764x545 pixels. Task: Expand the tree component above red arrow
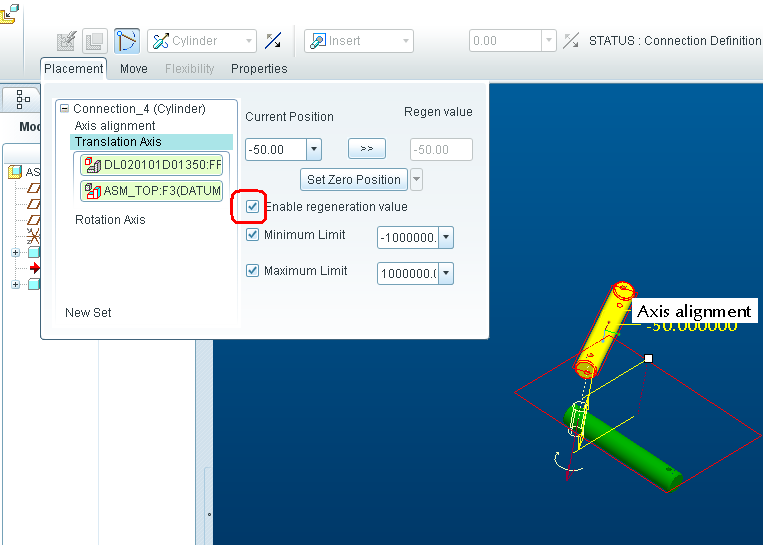coord(16,252)
